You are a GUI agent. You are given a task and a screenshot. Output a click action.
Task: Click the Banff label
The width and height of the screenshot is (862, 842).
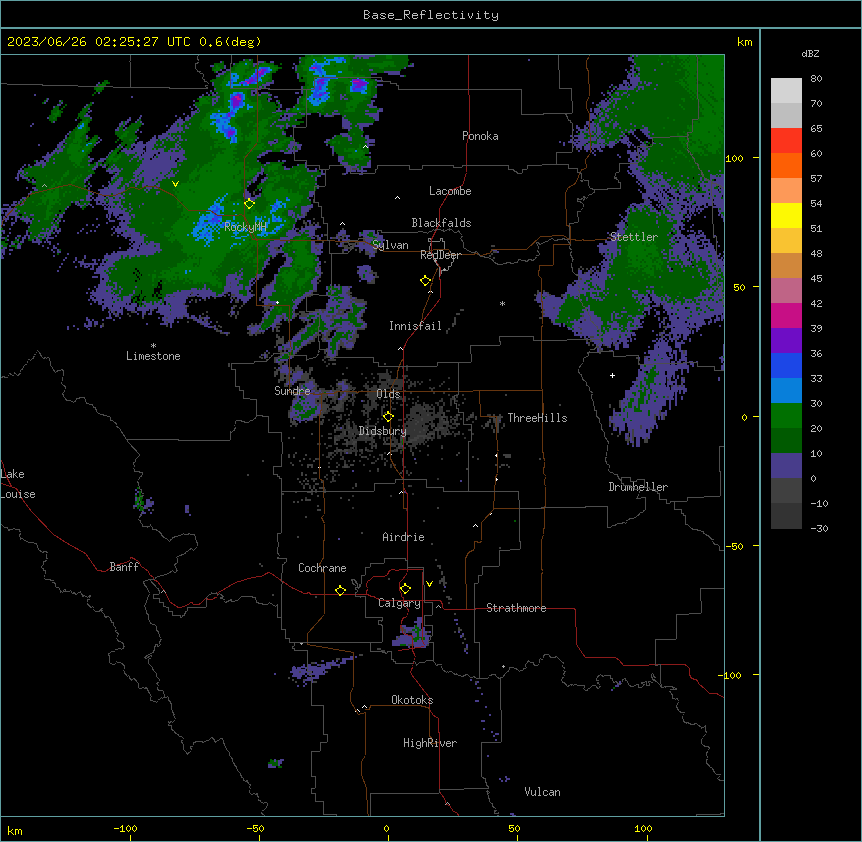point(124,567)
